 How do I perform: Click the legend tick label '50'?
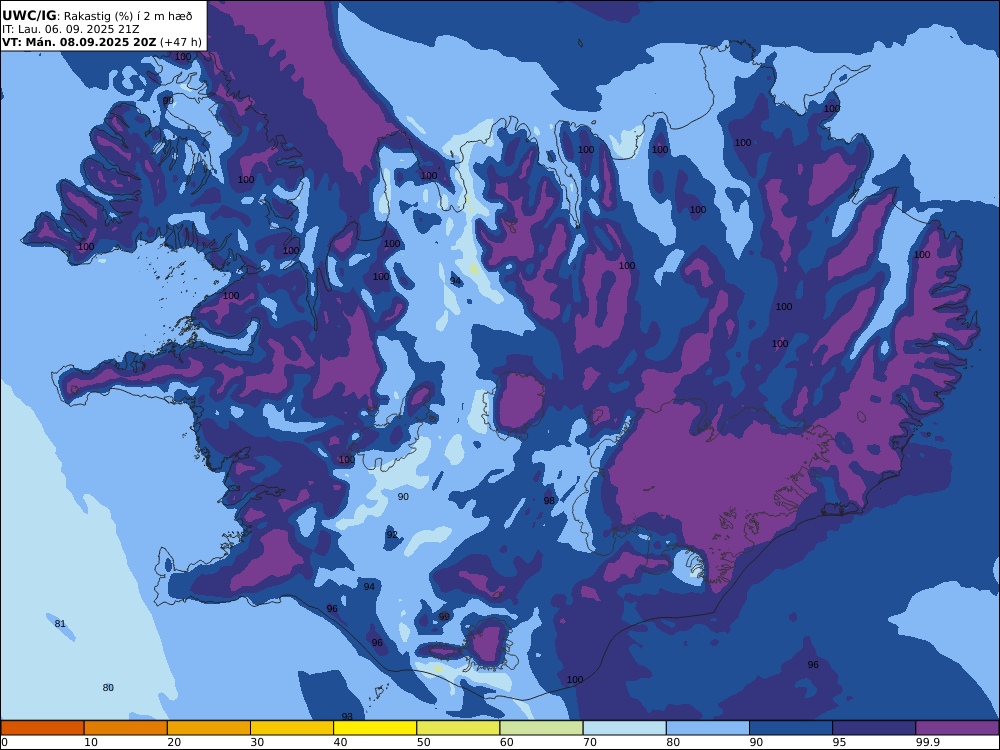click(x=423, y=742)
